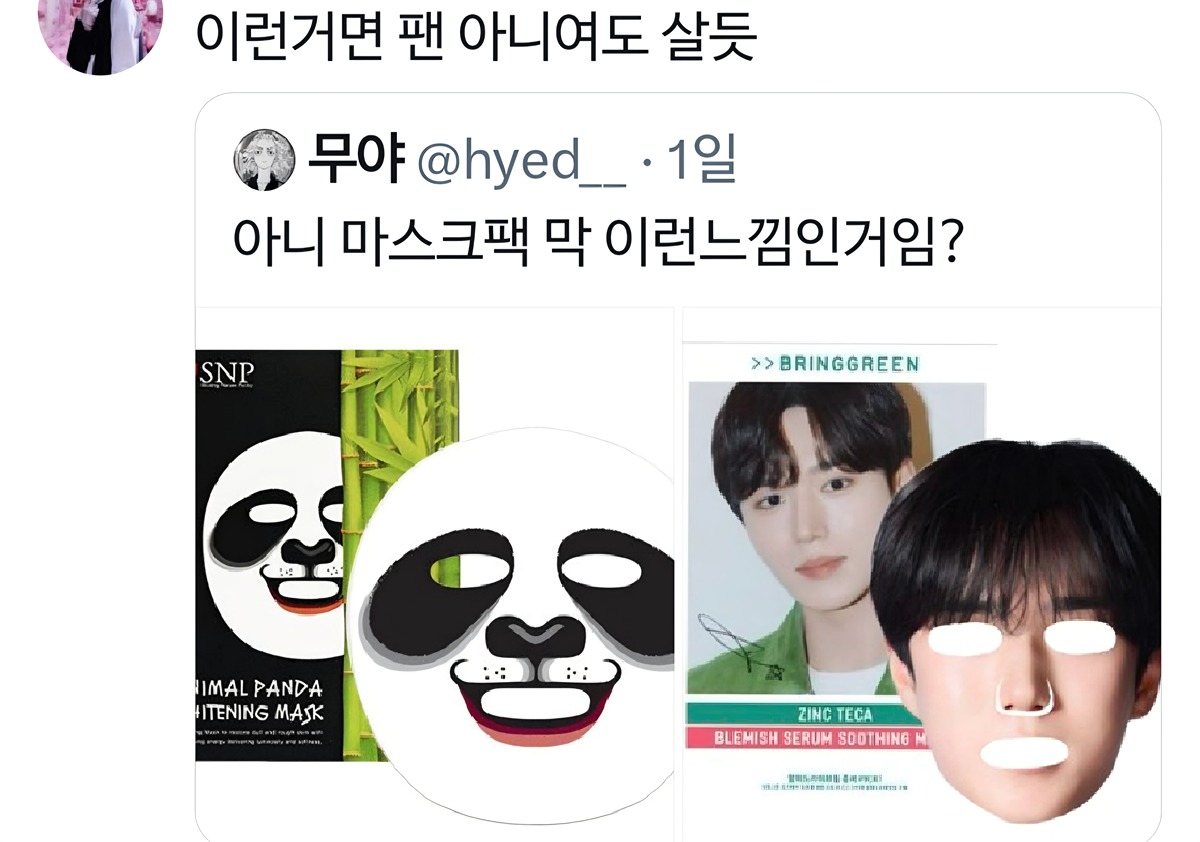Click the BRINGGREEN brand text
Image resolution: width=1200 pixels, height=842 pixels.
pyautogui.click(x=835, y=363)
